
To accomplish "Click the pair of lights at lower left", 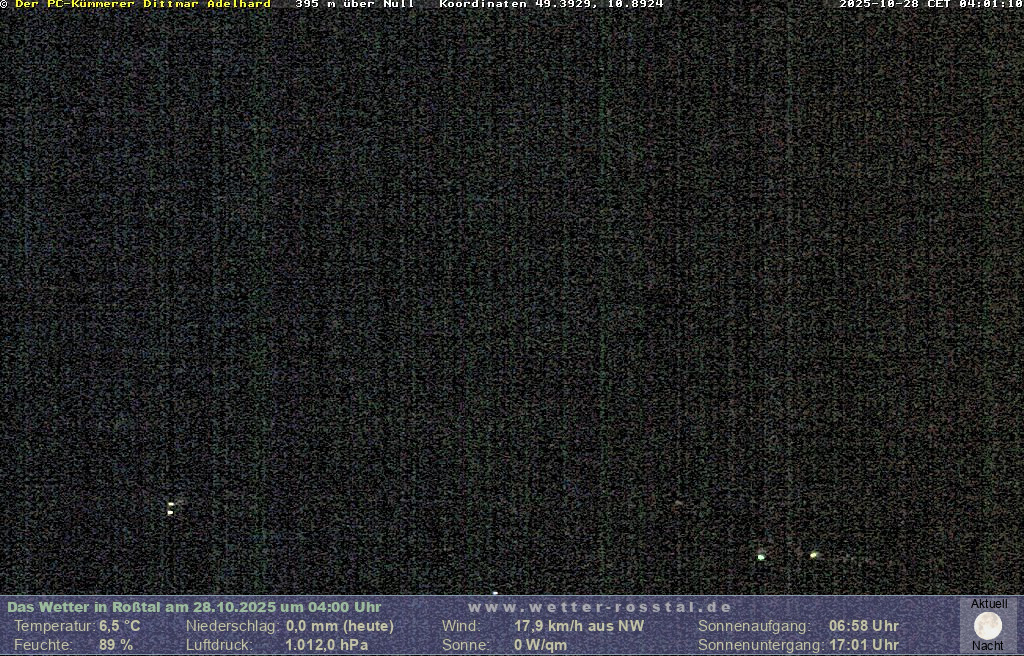I will 171,508.
